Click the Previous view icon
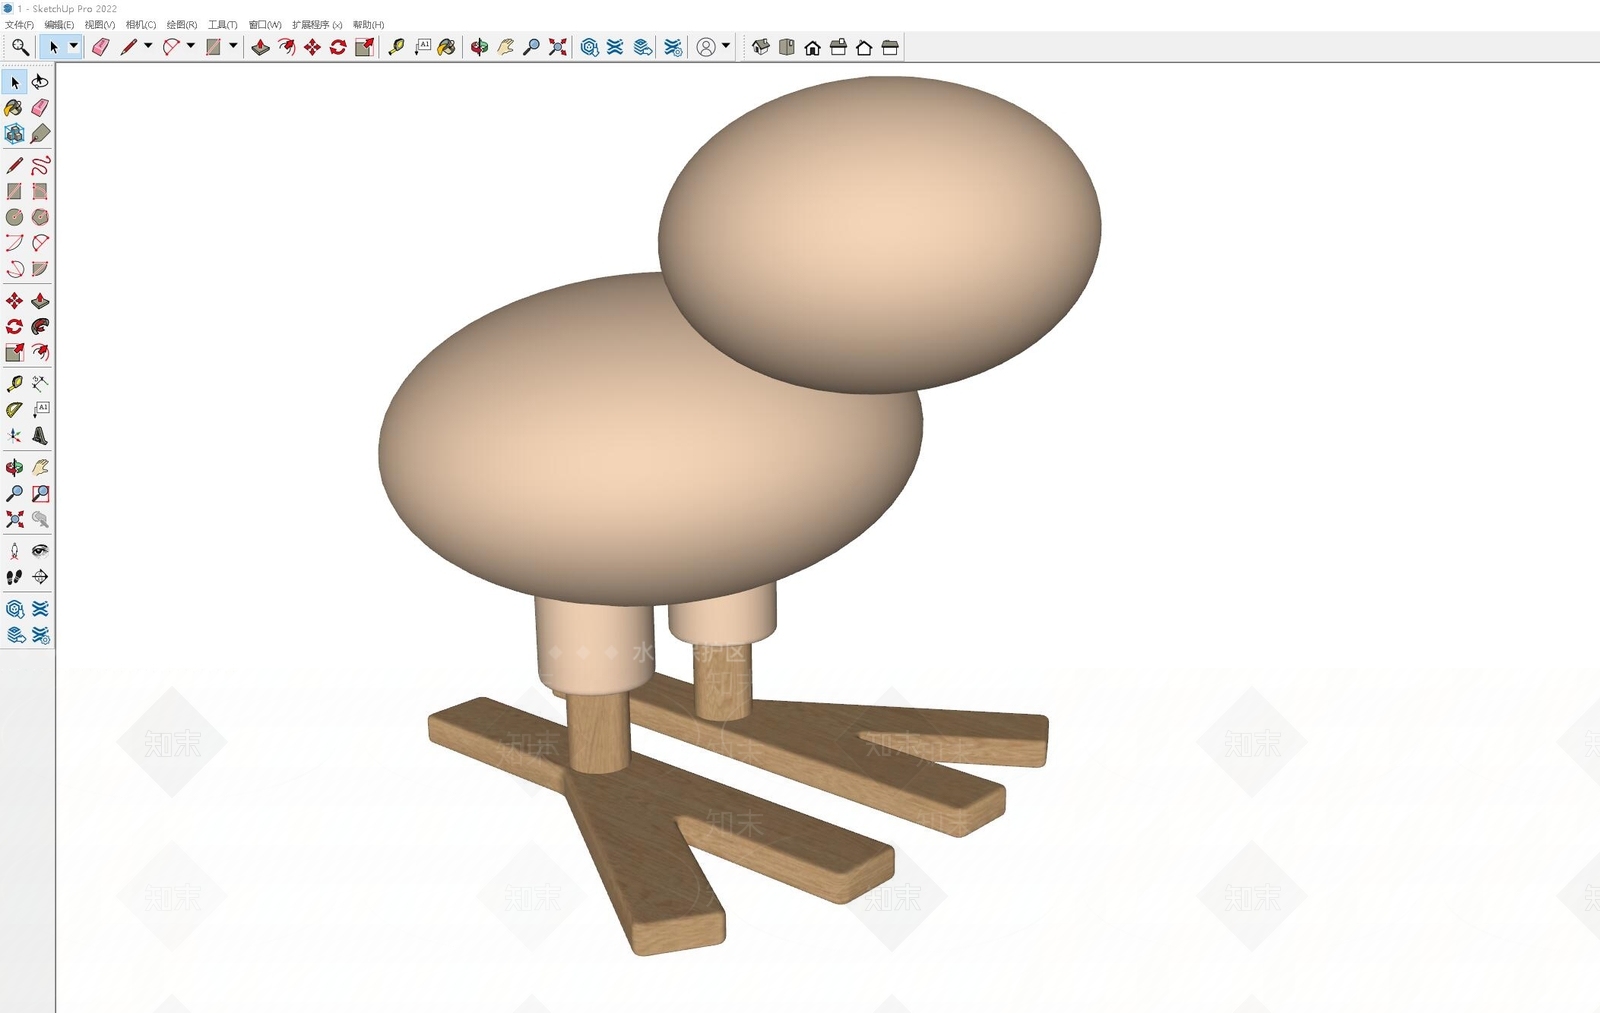The width and height of the screenshot is (1600, 1013). point(40,520)
